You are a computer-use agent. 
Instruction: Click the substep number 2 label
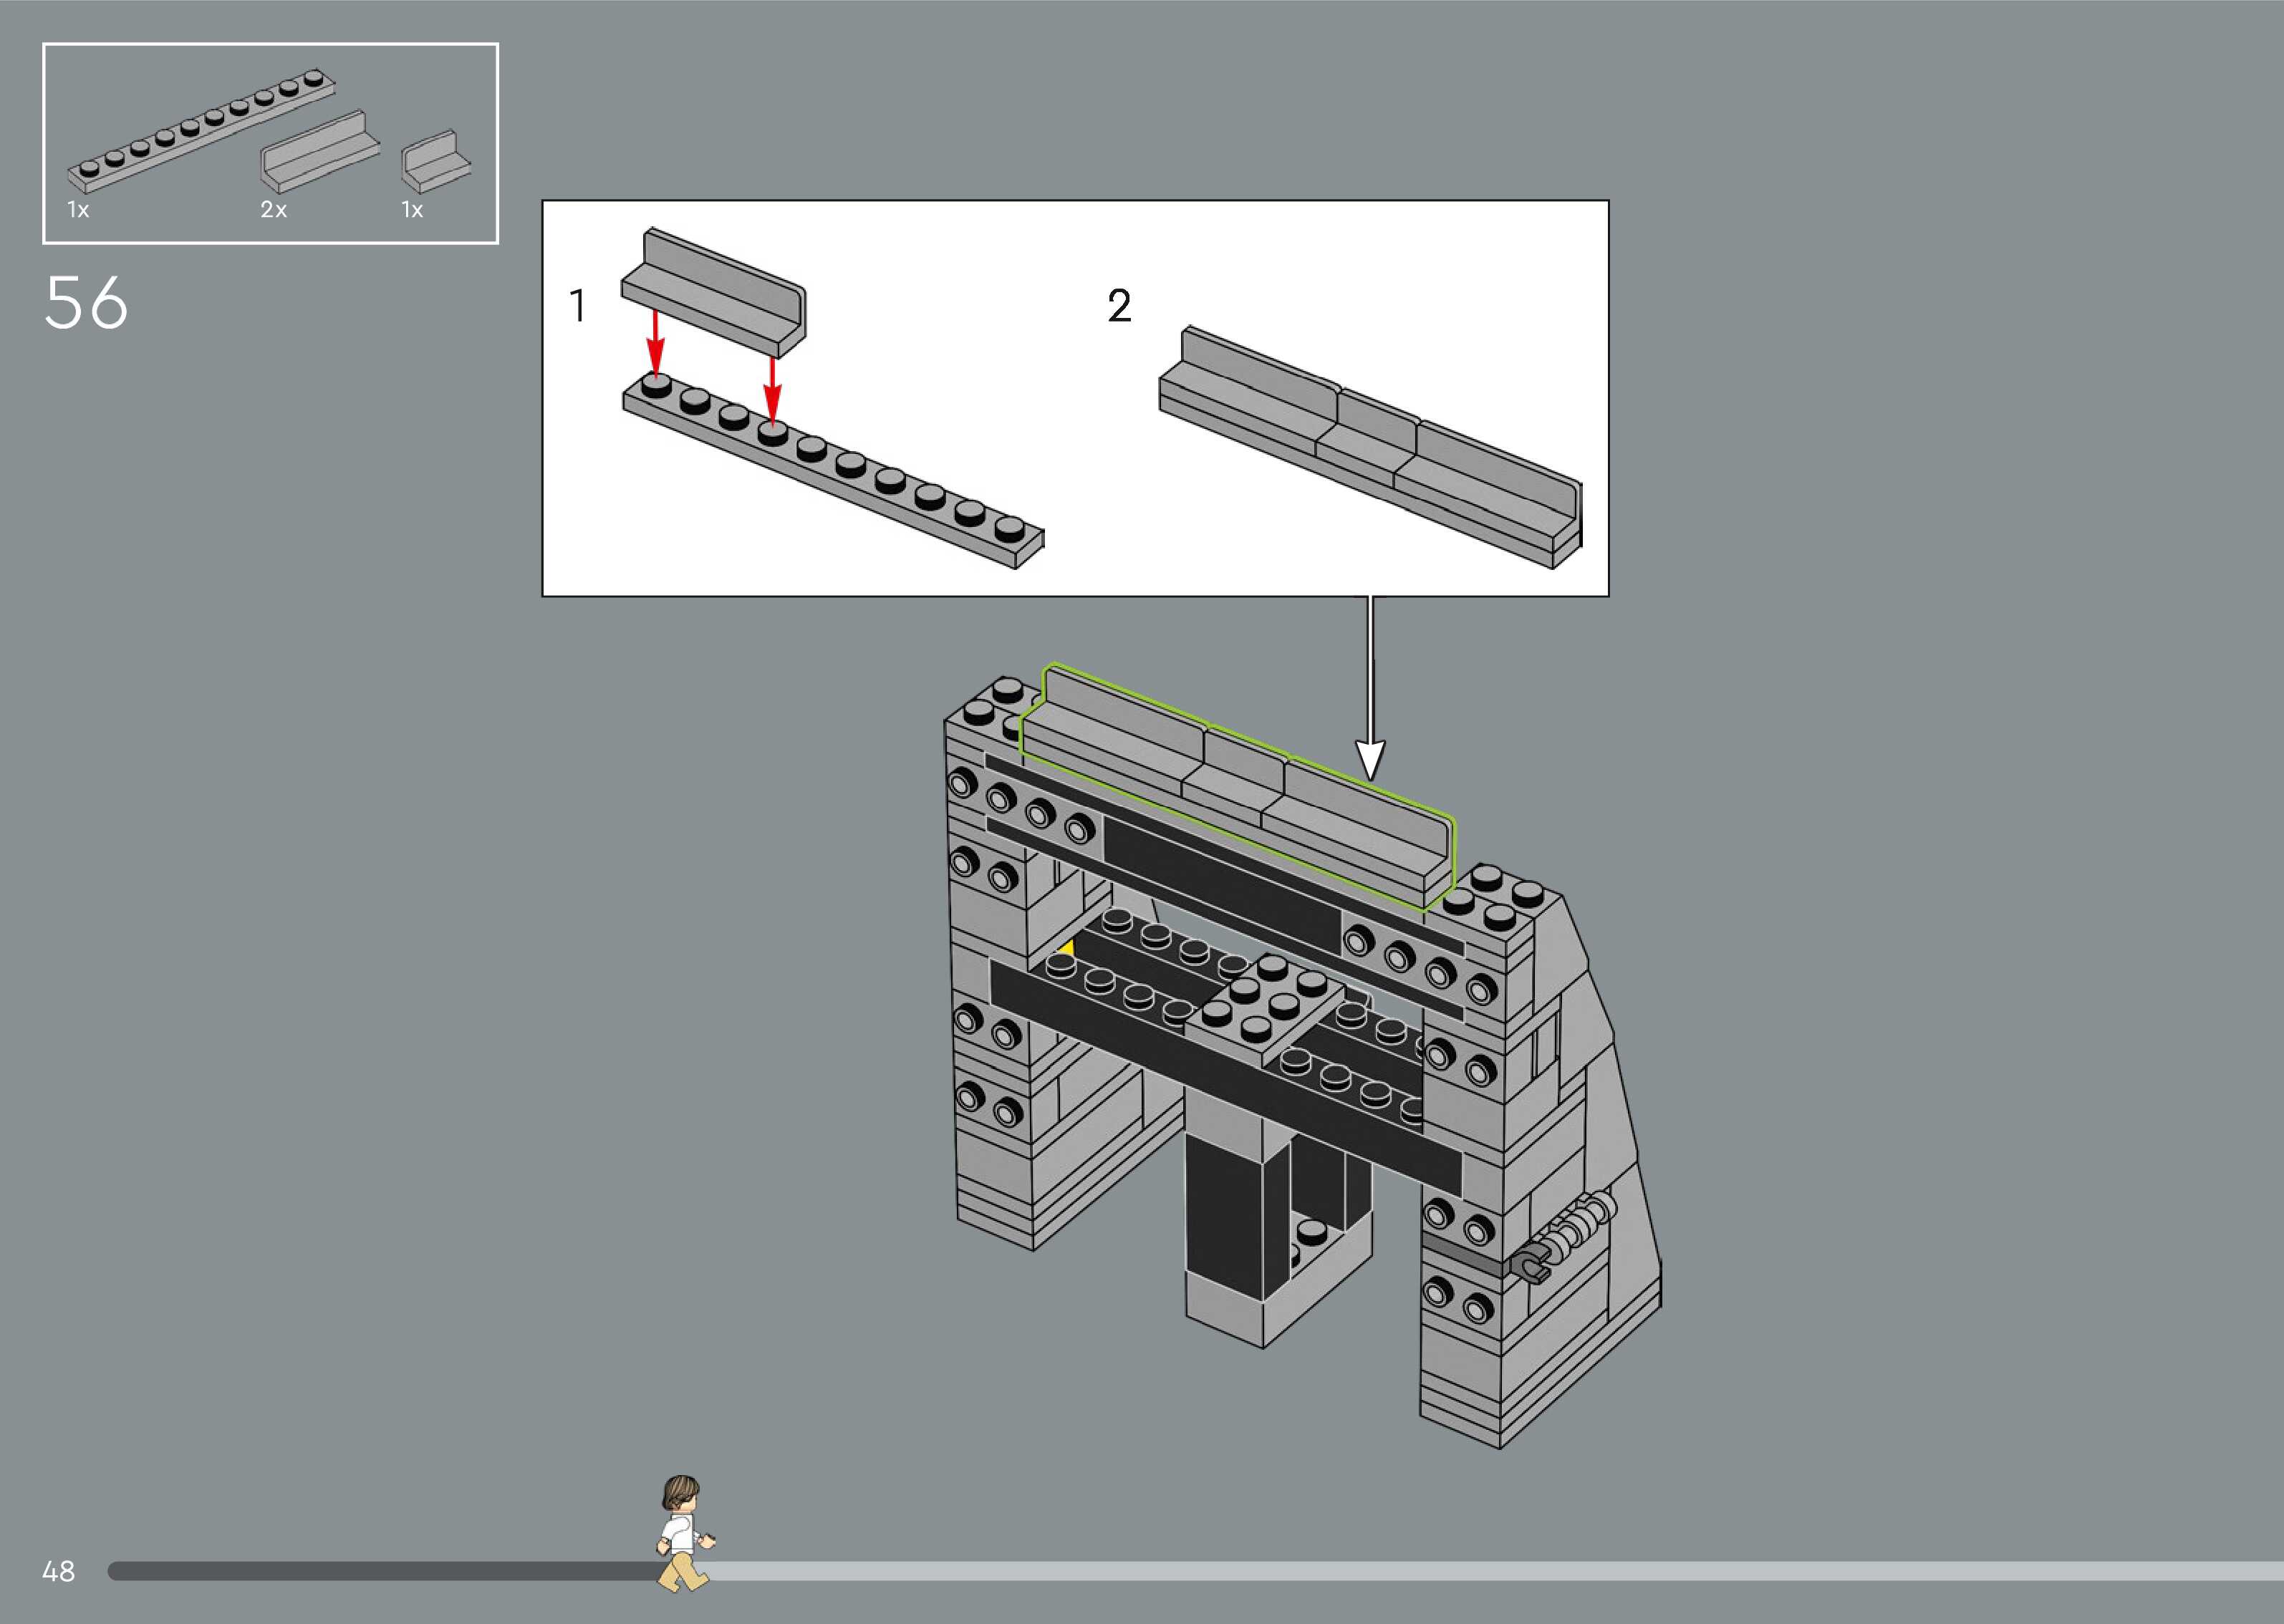1119,305
